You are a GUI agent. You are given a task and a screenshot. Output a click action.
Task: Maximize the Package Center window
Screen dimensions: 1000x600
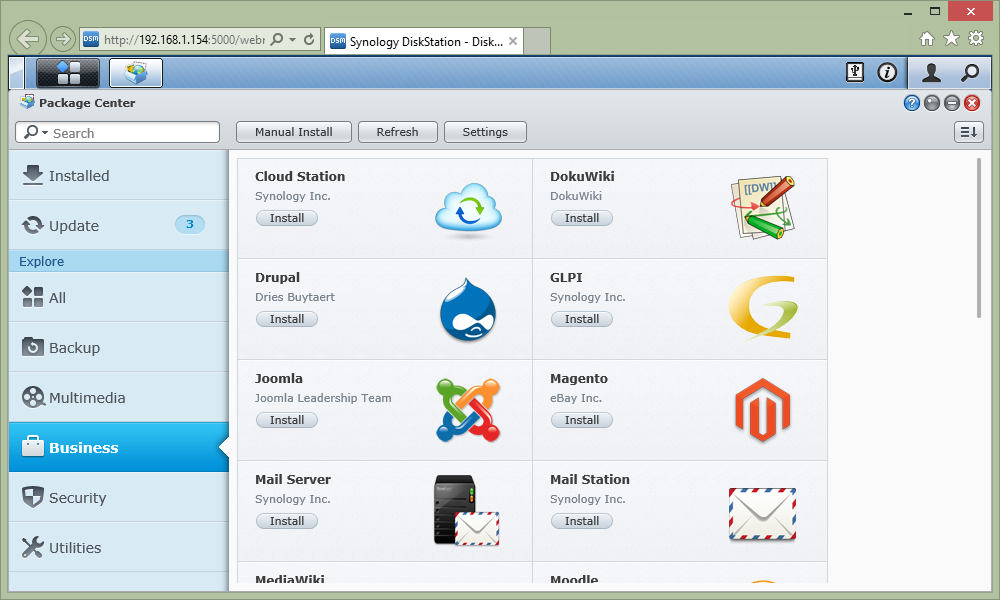[x=932, y=103]
